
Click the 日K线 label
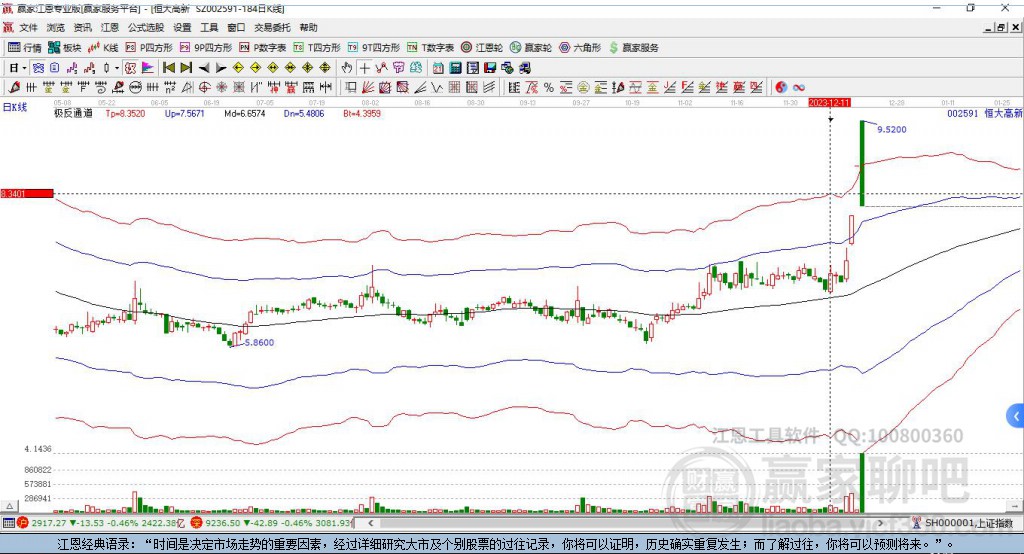click(x=15, y=107)
